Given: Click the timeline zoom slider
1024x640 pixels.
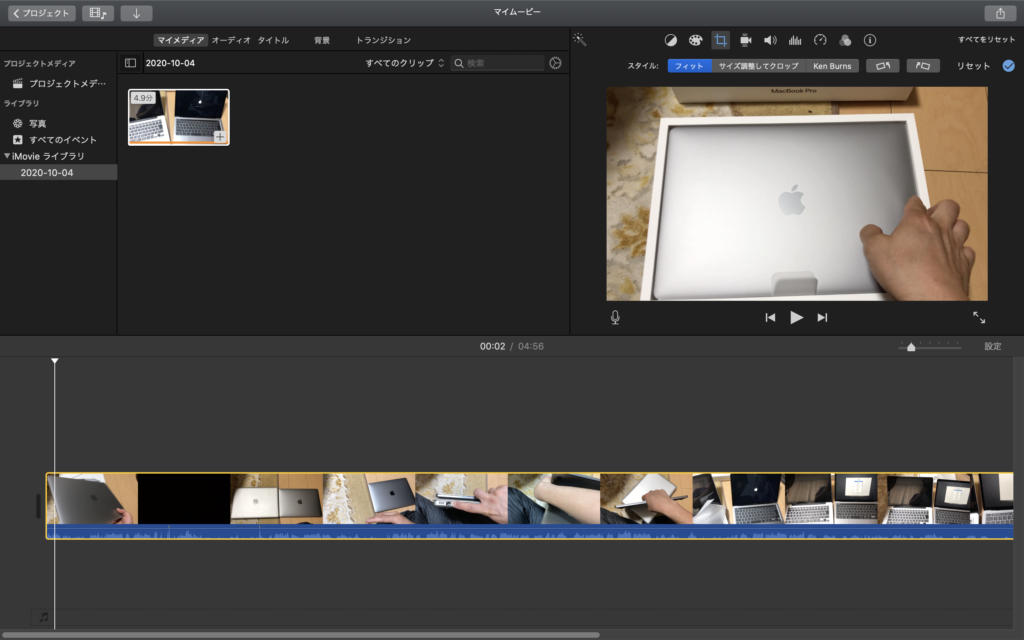Looking at the screenshot, I should tap(910, 347).
